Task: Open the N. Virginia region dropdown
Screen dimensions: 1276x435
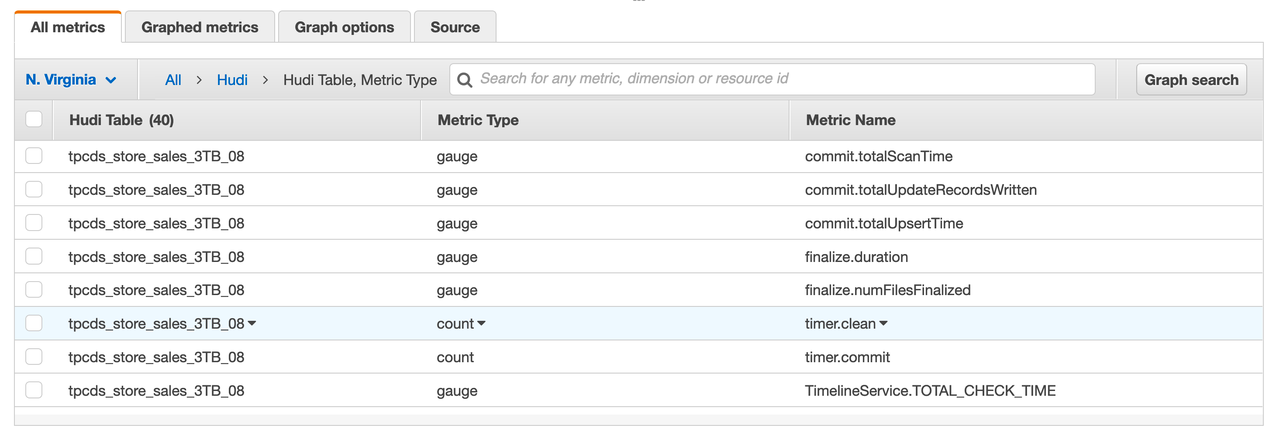Action: click(x=71, y=80)
